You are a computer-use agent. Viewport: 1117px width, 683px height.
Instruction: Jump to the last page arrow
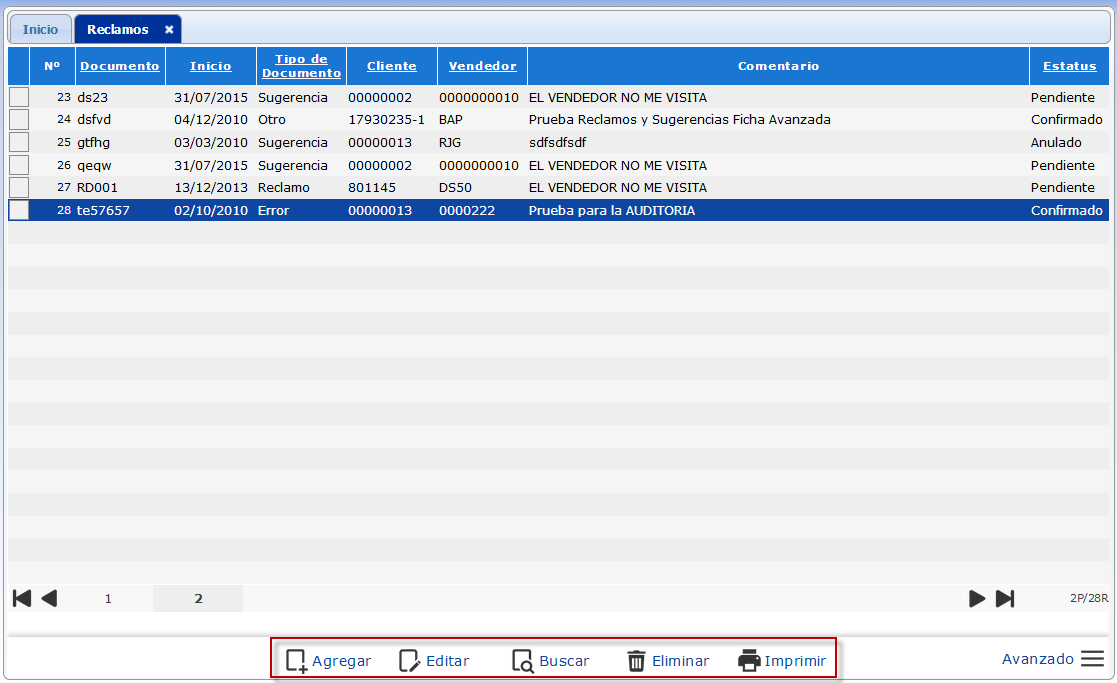click(1005, 598)
